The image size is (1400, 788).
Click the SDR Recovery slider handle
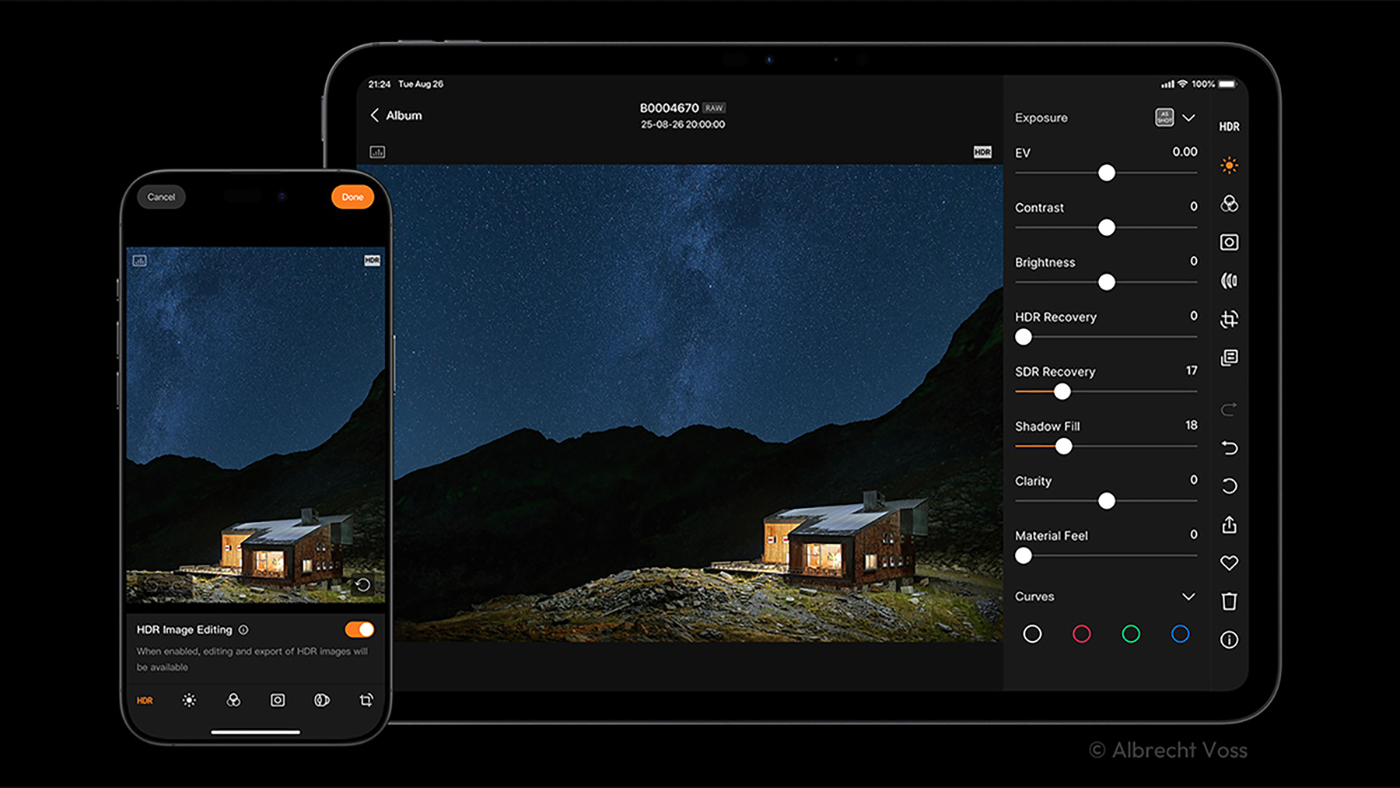pos(1062,392)
